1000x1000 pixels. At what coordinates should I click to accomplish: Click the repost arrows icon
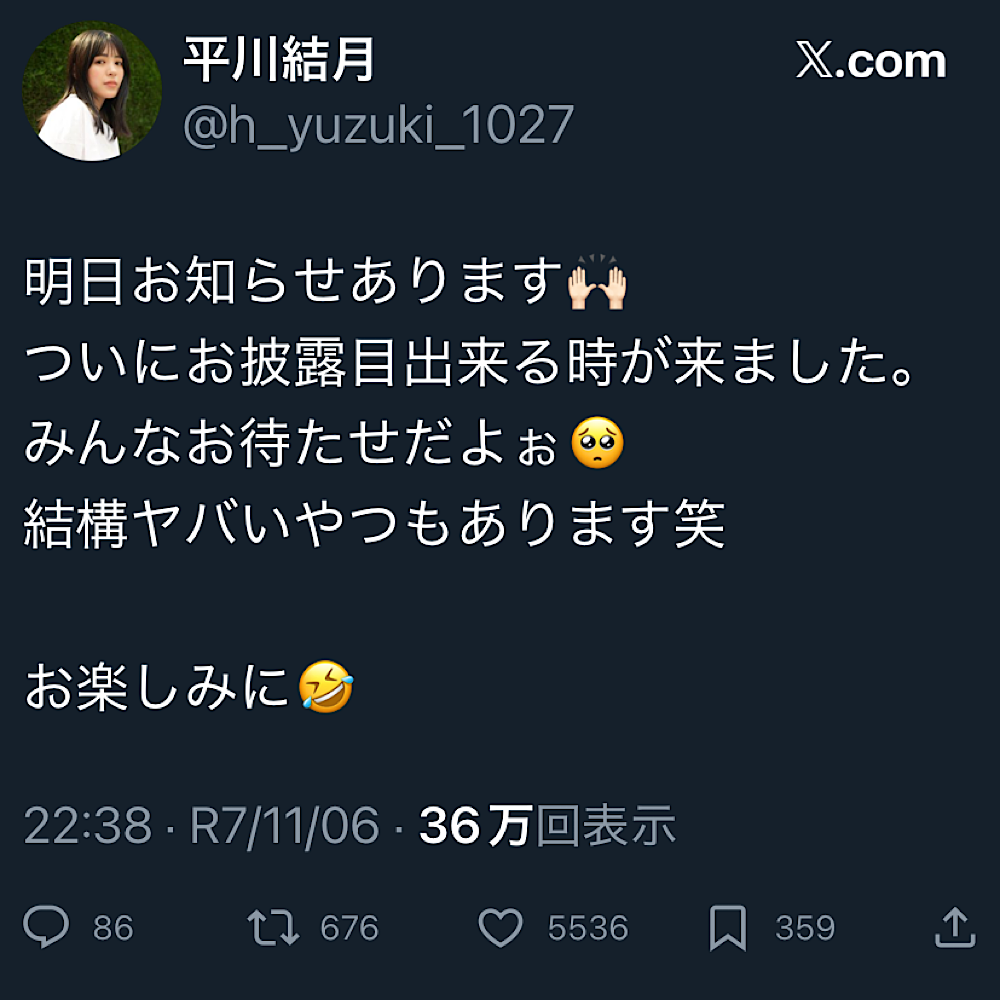[x=273, y=927]
